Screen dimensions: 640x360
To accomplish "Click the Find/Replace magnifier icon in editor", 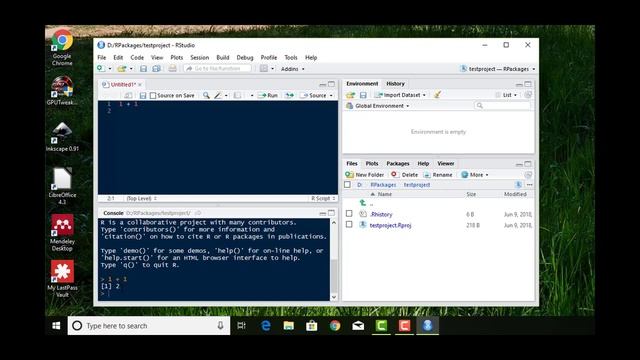I will click(x=207, y=96).
